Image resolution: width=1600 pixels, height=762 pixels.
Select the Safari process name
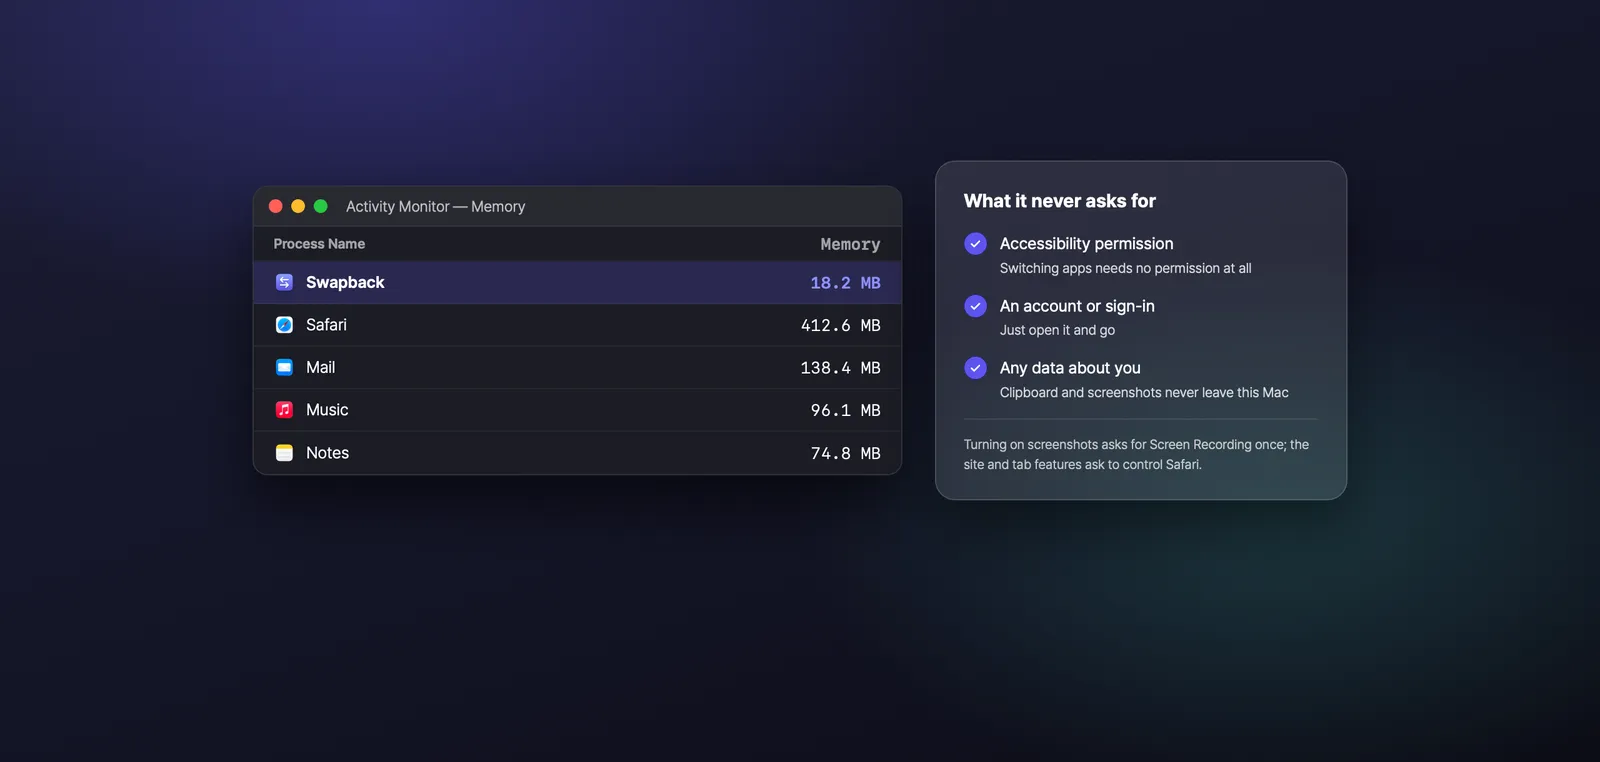pos(326,325)
